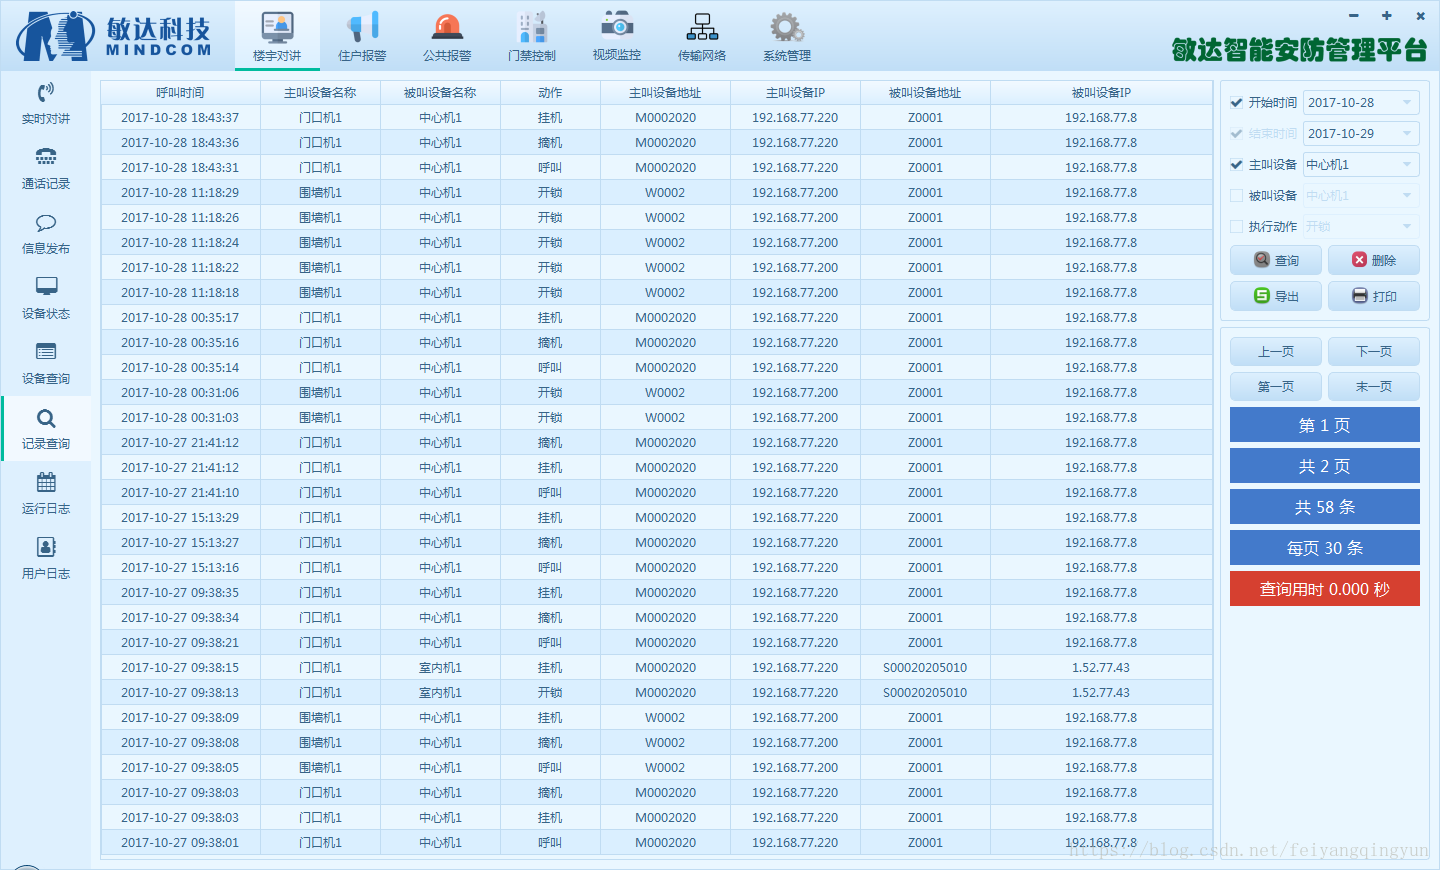Jump to the first page 第一页
This screenshot has width=1440, height=870.
click(x=1276, y=386)
